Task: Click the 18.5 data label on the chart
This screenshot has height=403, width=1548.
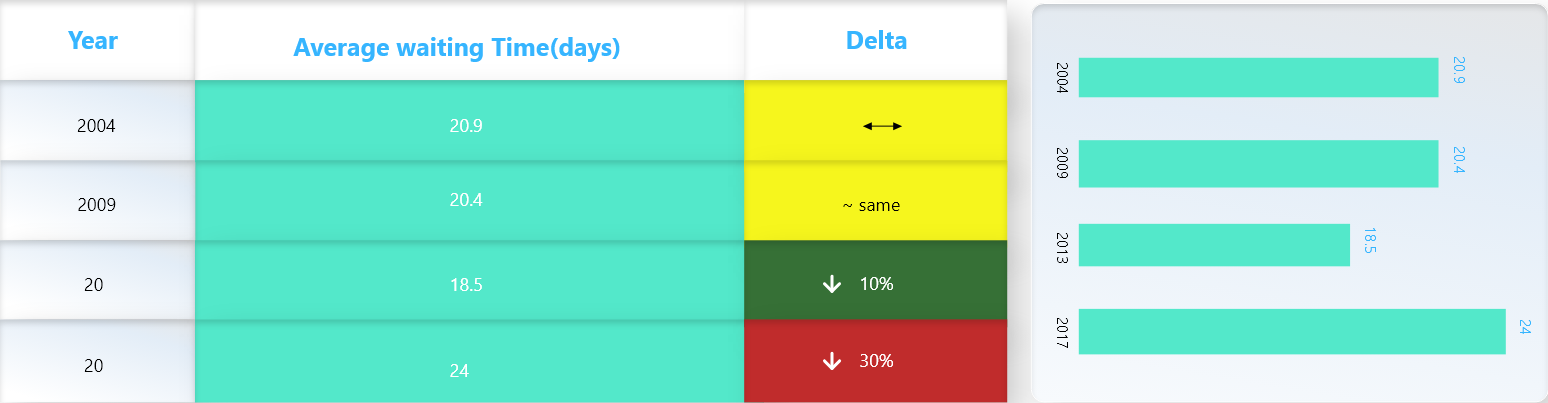Action: click(x=1370, y=241)
